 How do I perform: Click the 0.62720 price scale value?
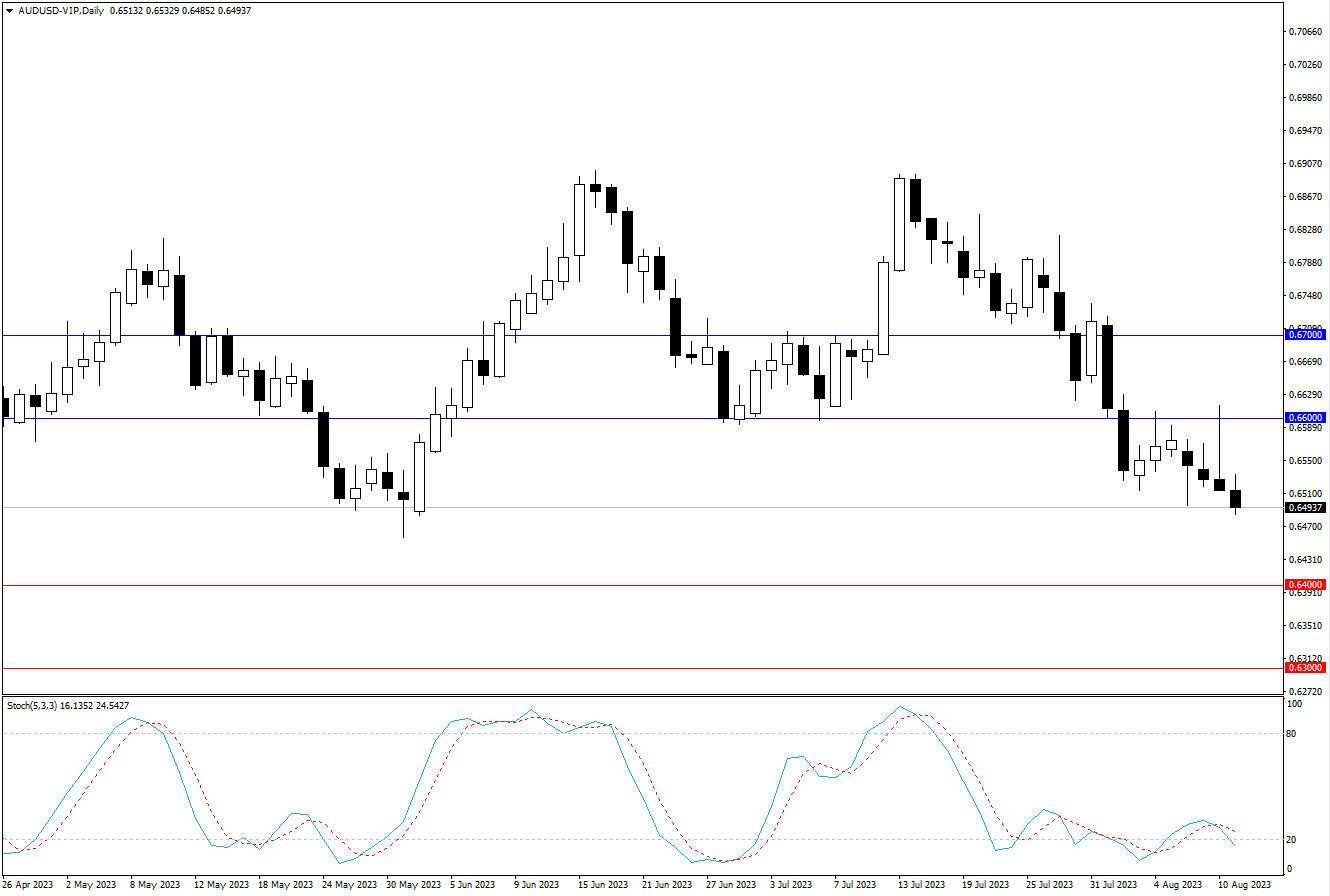point(1306,691)
